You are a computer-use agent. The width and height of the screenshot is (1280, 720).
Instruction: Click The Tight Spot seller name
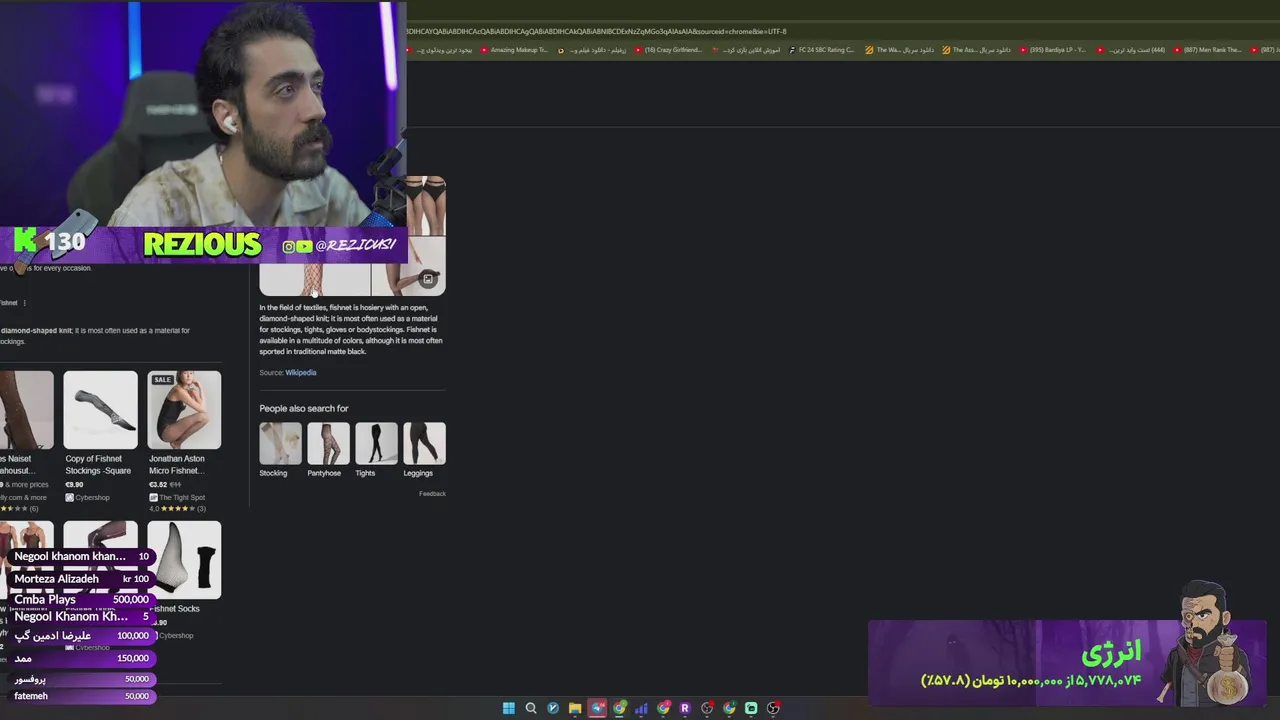pos(183,497)
